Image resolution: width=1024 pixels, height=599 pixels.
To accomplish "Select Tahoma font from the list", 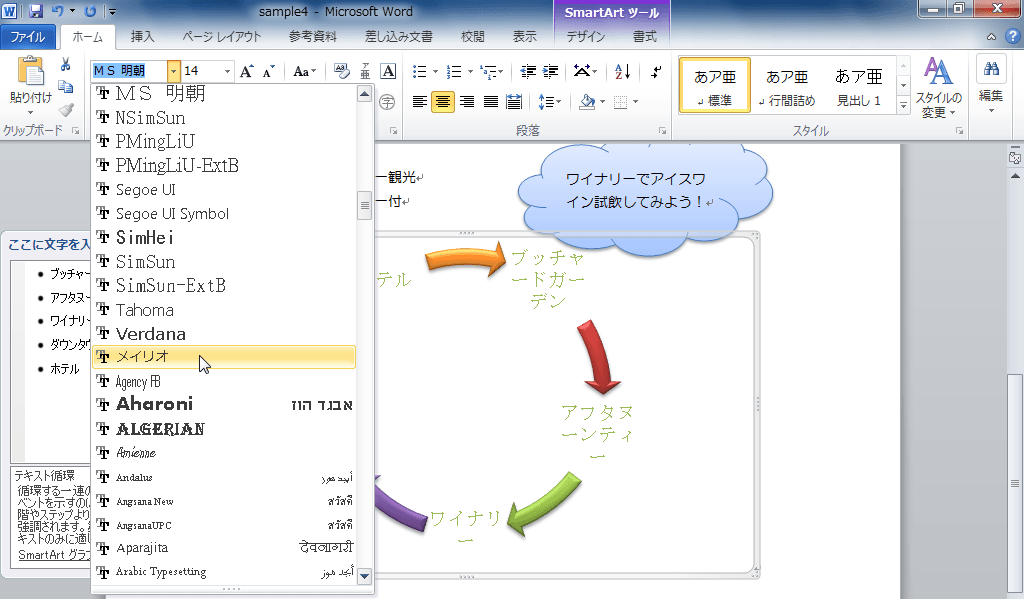I will point(224,310).
